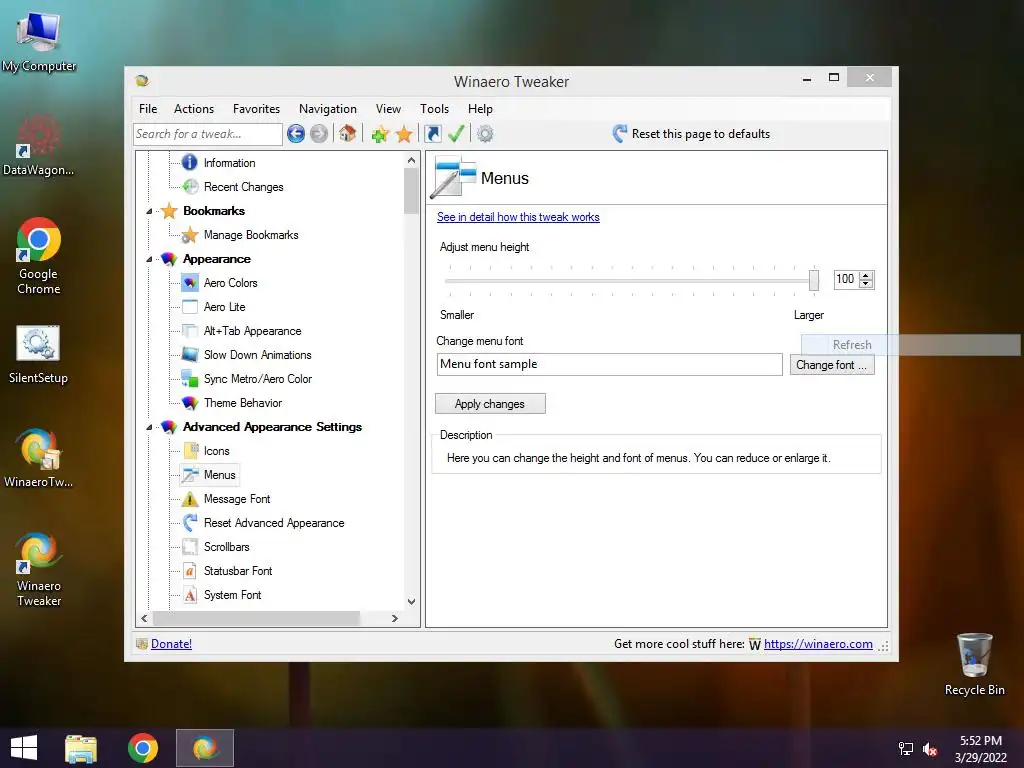The height and width of the screenshot is (768, 1024).
Task: Open the Windows Start button
Action: 24,748
